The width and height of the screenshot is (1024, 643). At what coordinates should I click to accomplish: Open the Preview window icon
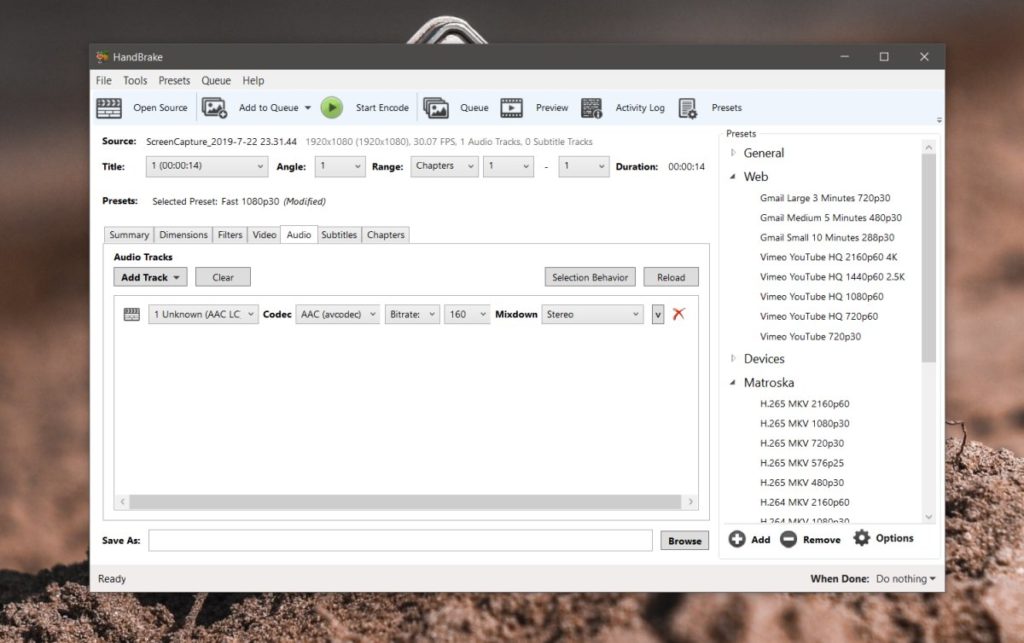tap(513, 107)
